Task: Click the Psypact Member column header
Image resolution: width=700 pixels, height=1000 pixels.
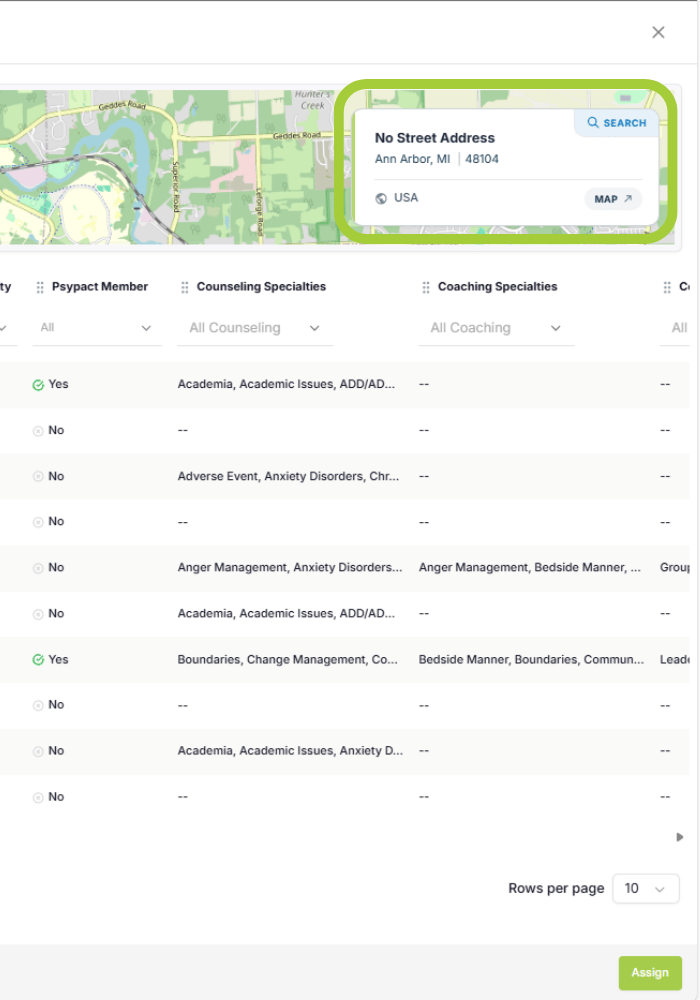Action: point(99,287)
